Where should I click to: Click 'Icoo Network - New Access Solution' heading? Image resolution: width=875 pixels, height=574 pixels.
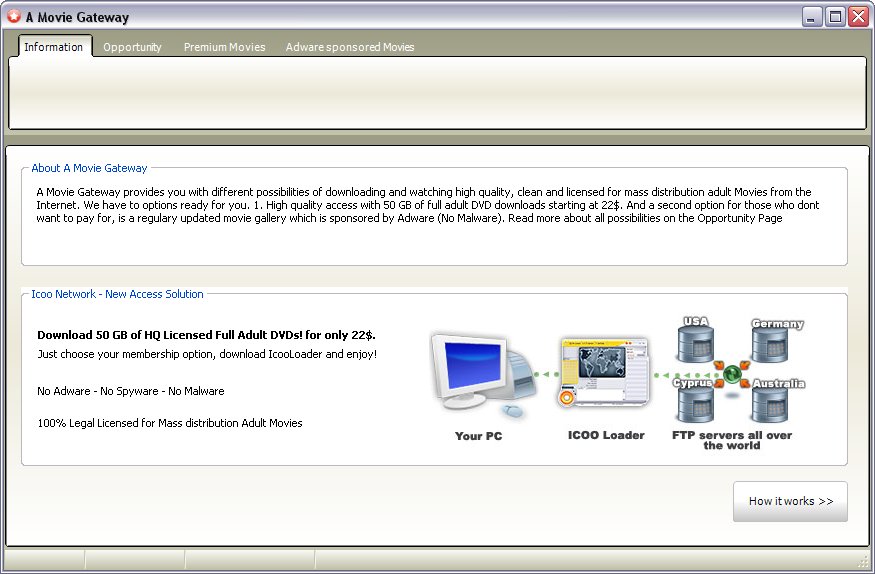[x=117, y=294]
